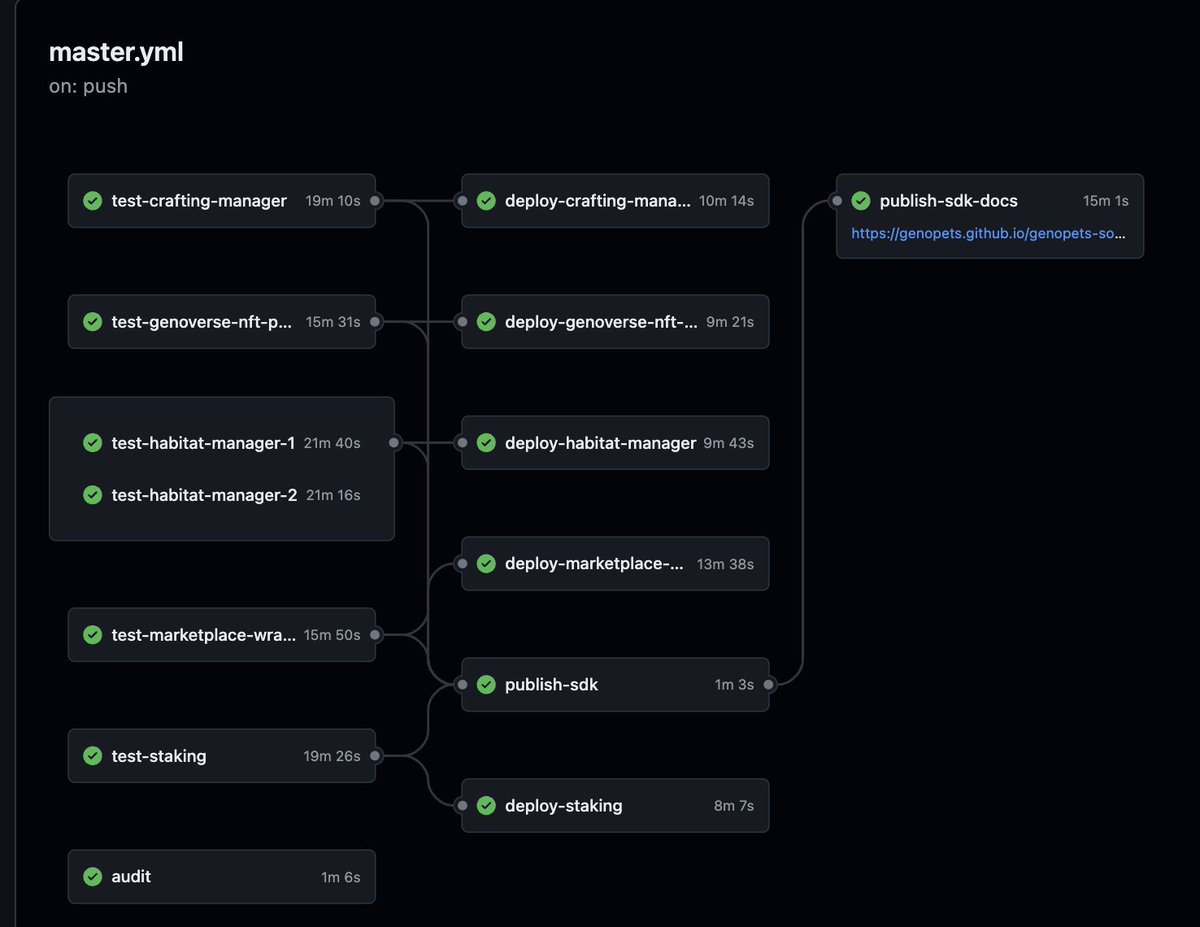
Task: Open the genopets.github.io docs link
Action: (988, 233)
